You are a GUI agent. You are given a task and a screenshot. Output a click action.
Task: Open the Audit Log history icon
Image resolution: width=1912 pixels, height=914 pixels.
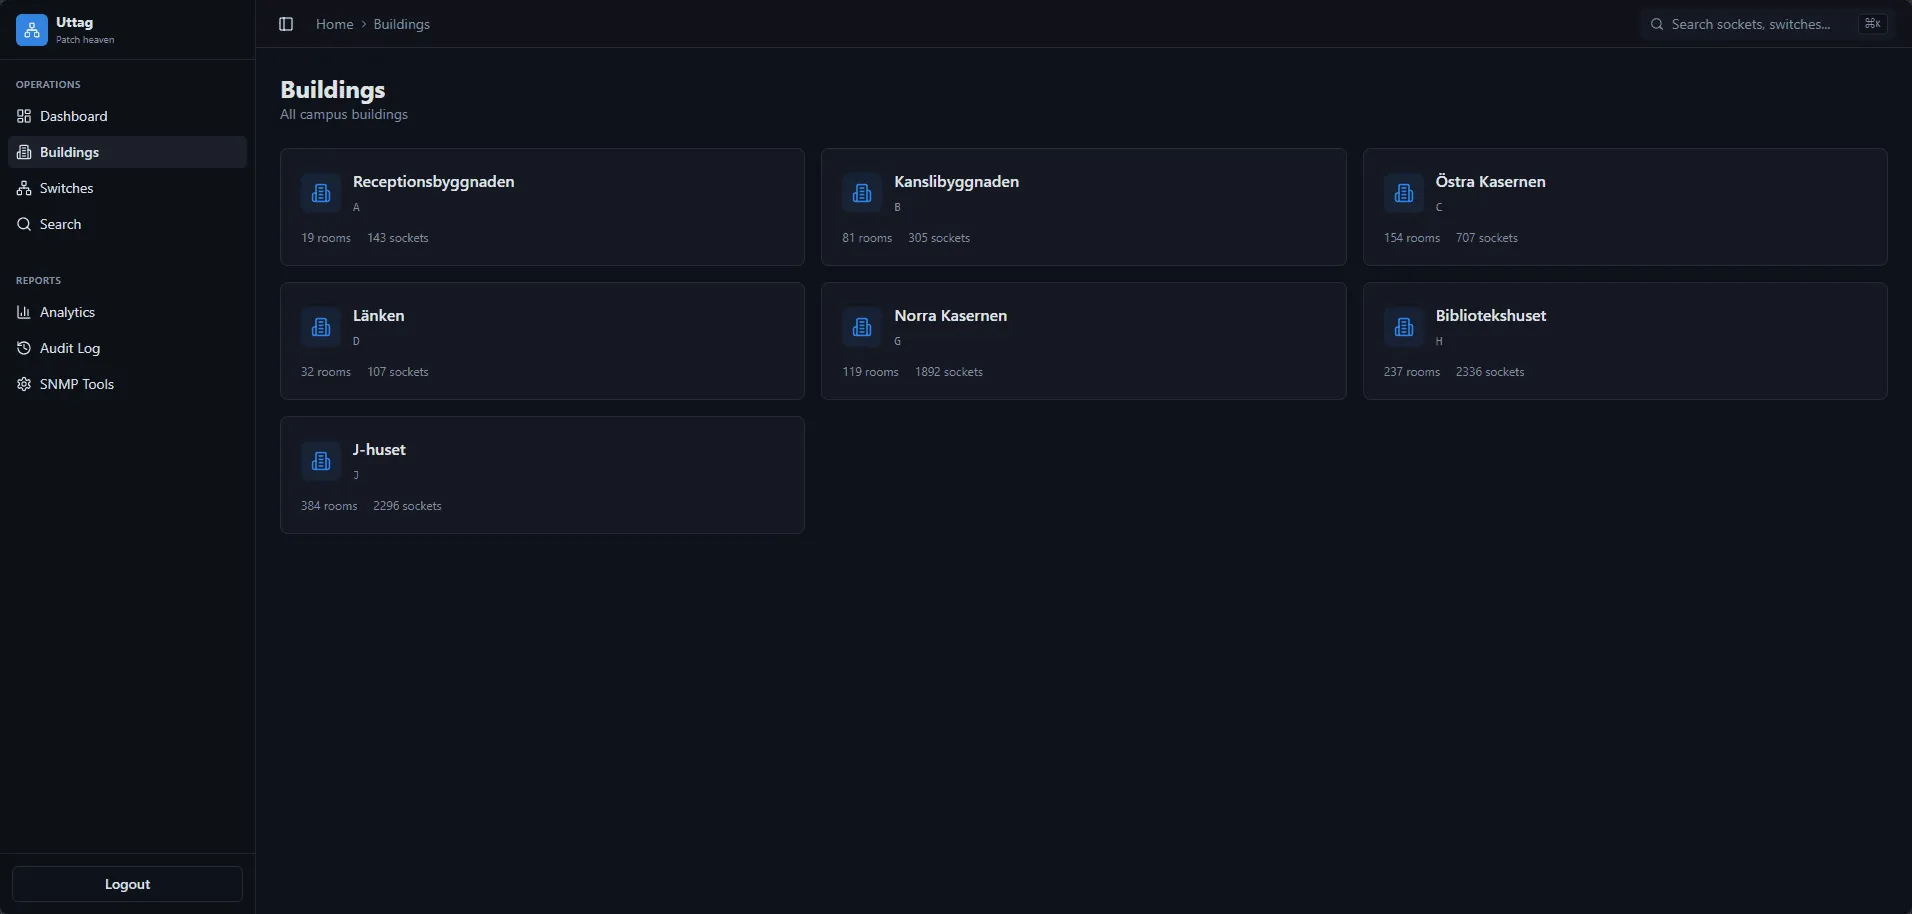click(x=24, y=348)
